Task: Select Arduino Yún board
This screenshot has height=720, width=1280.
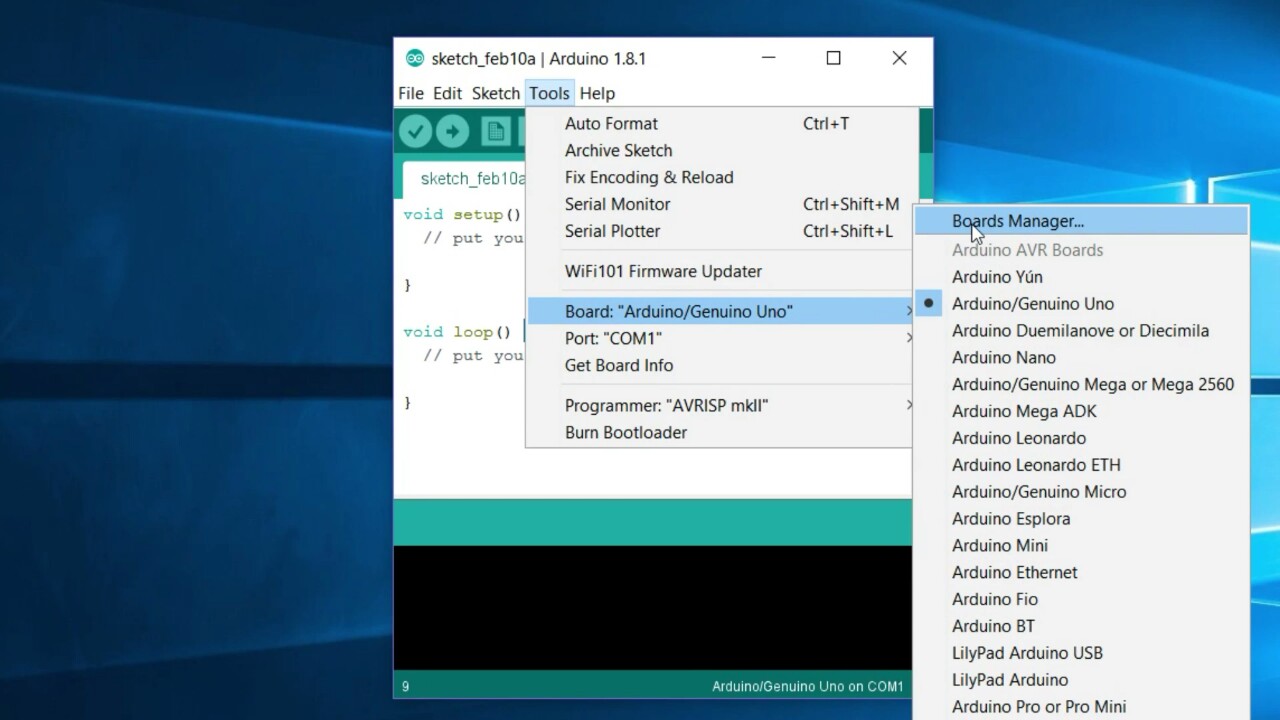Action: [x=1082, y=277]
